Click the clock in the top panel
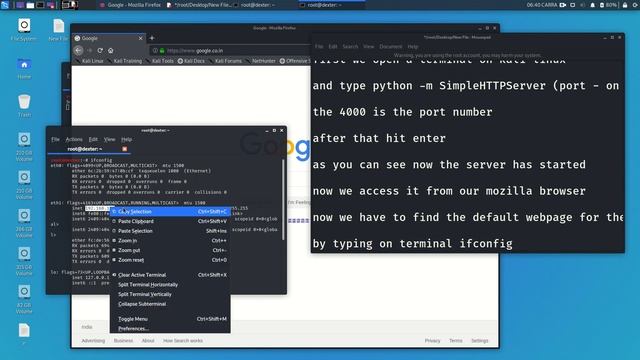The height and width of the screenshot is (360, 640). point(542,5)
